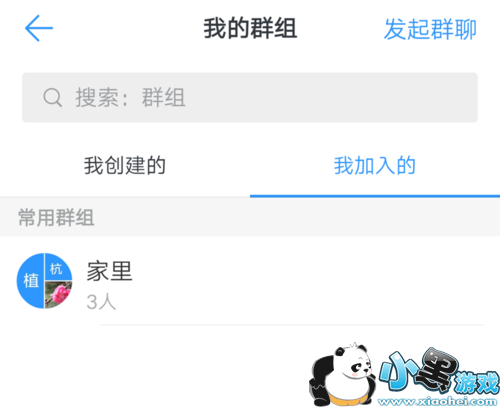Viewport: 501px width, 410px height.
Task: Click the magnifier icon in search bar
Action: (x=53, y=97)
